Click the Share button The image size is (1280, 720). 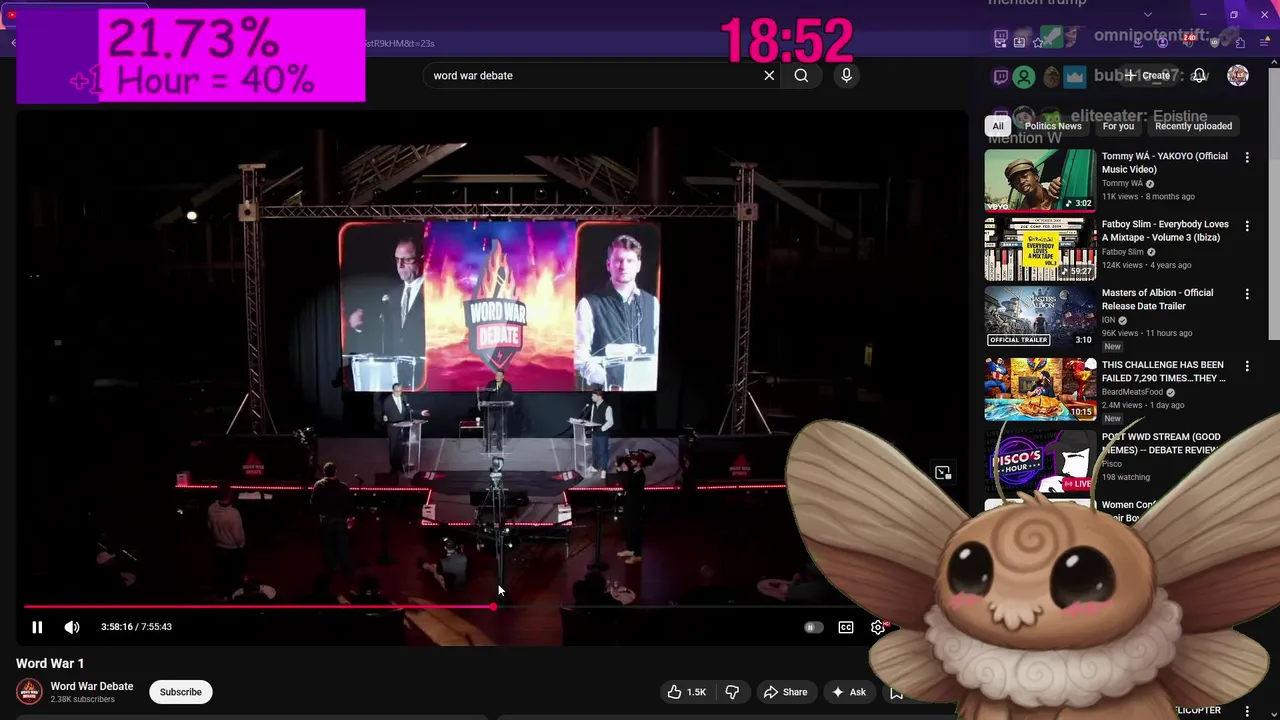point(785,692)
